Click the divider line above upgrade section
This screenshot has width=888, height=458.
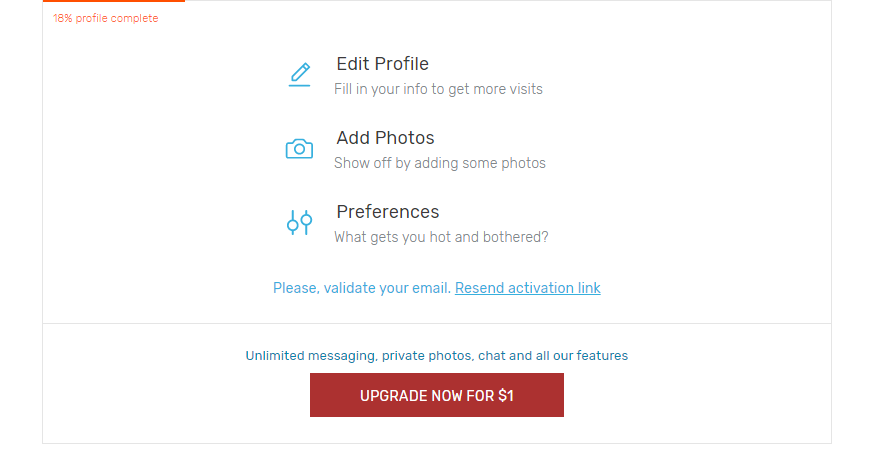coord(437,324)
